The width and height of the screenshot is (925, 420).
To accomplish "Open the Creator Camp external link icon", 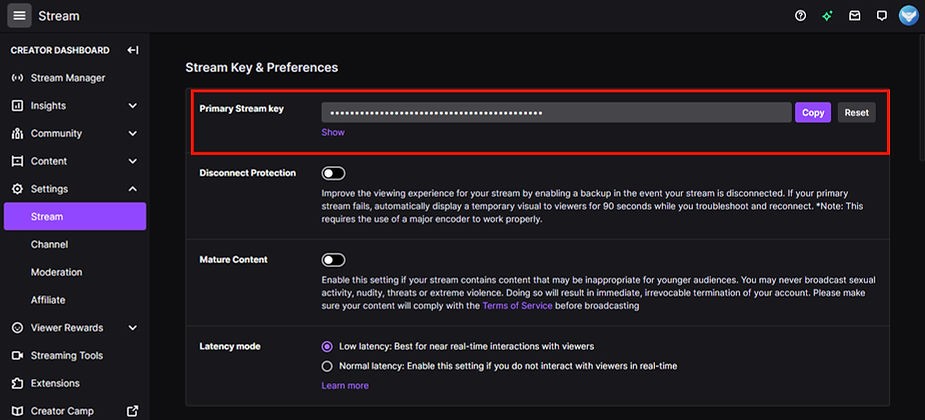I will [133, 411].
